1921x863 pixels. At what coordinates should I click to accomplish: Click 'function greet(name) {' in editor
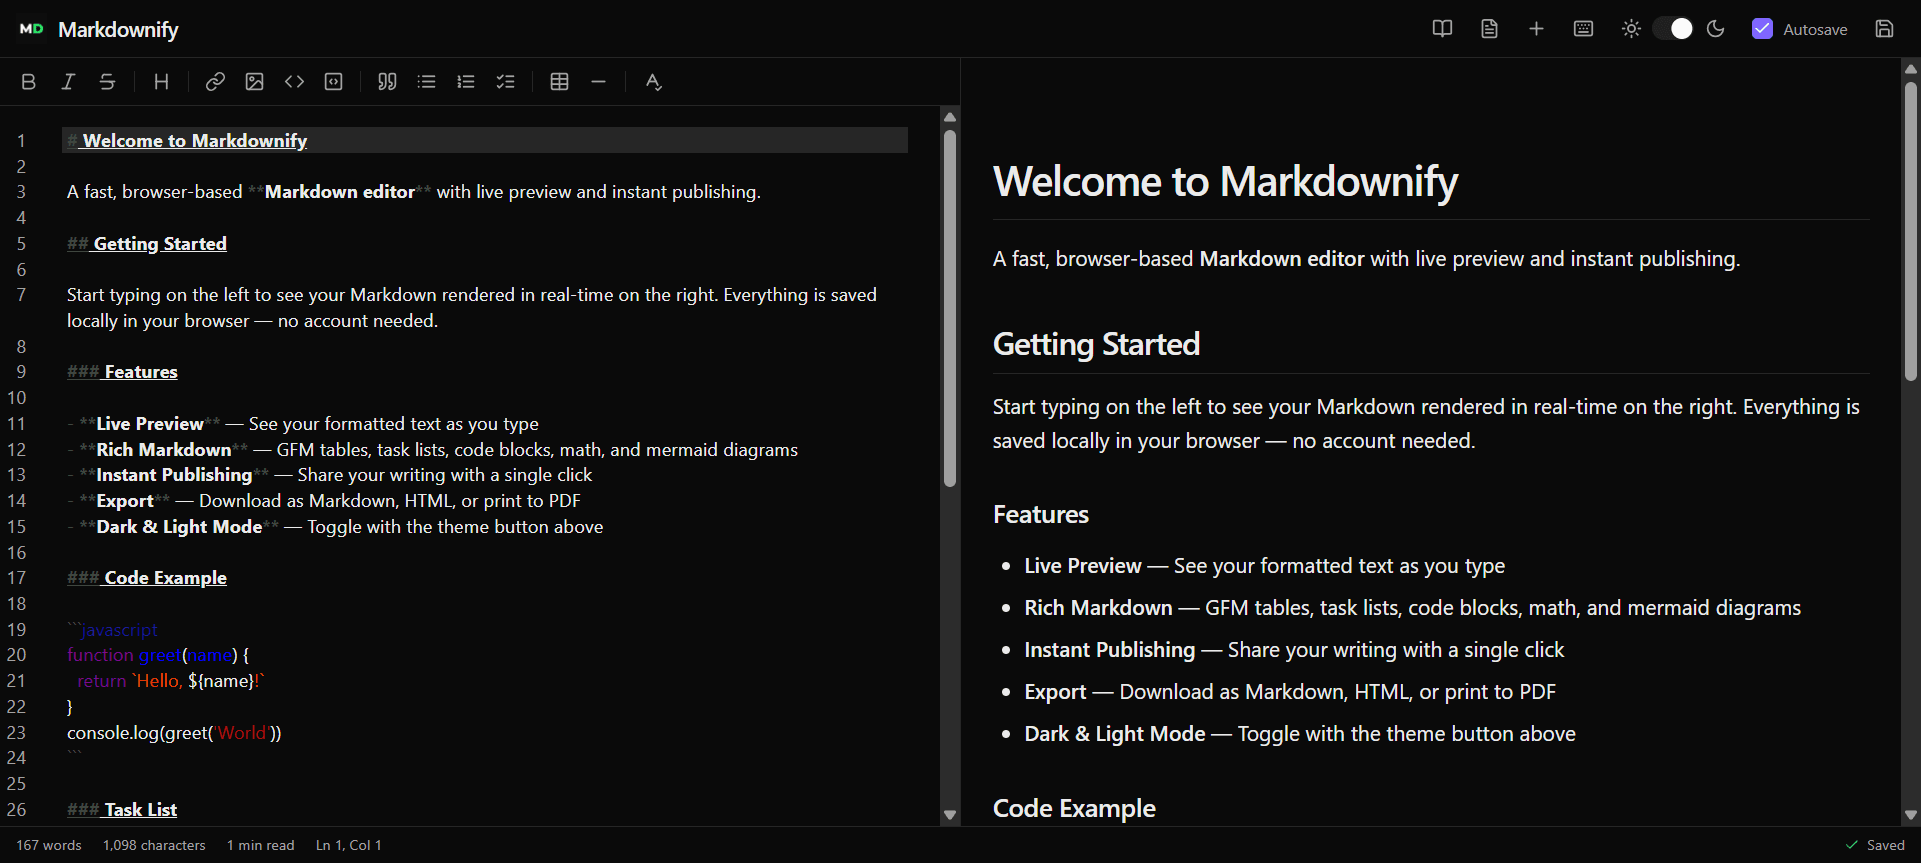point(158,655)
